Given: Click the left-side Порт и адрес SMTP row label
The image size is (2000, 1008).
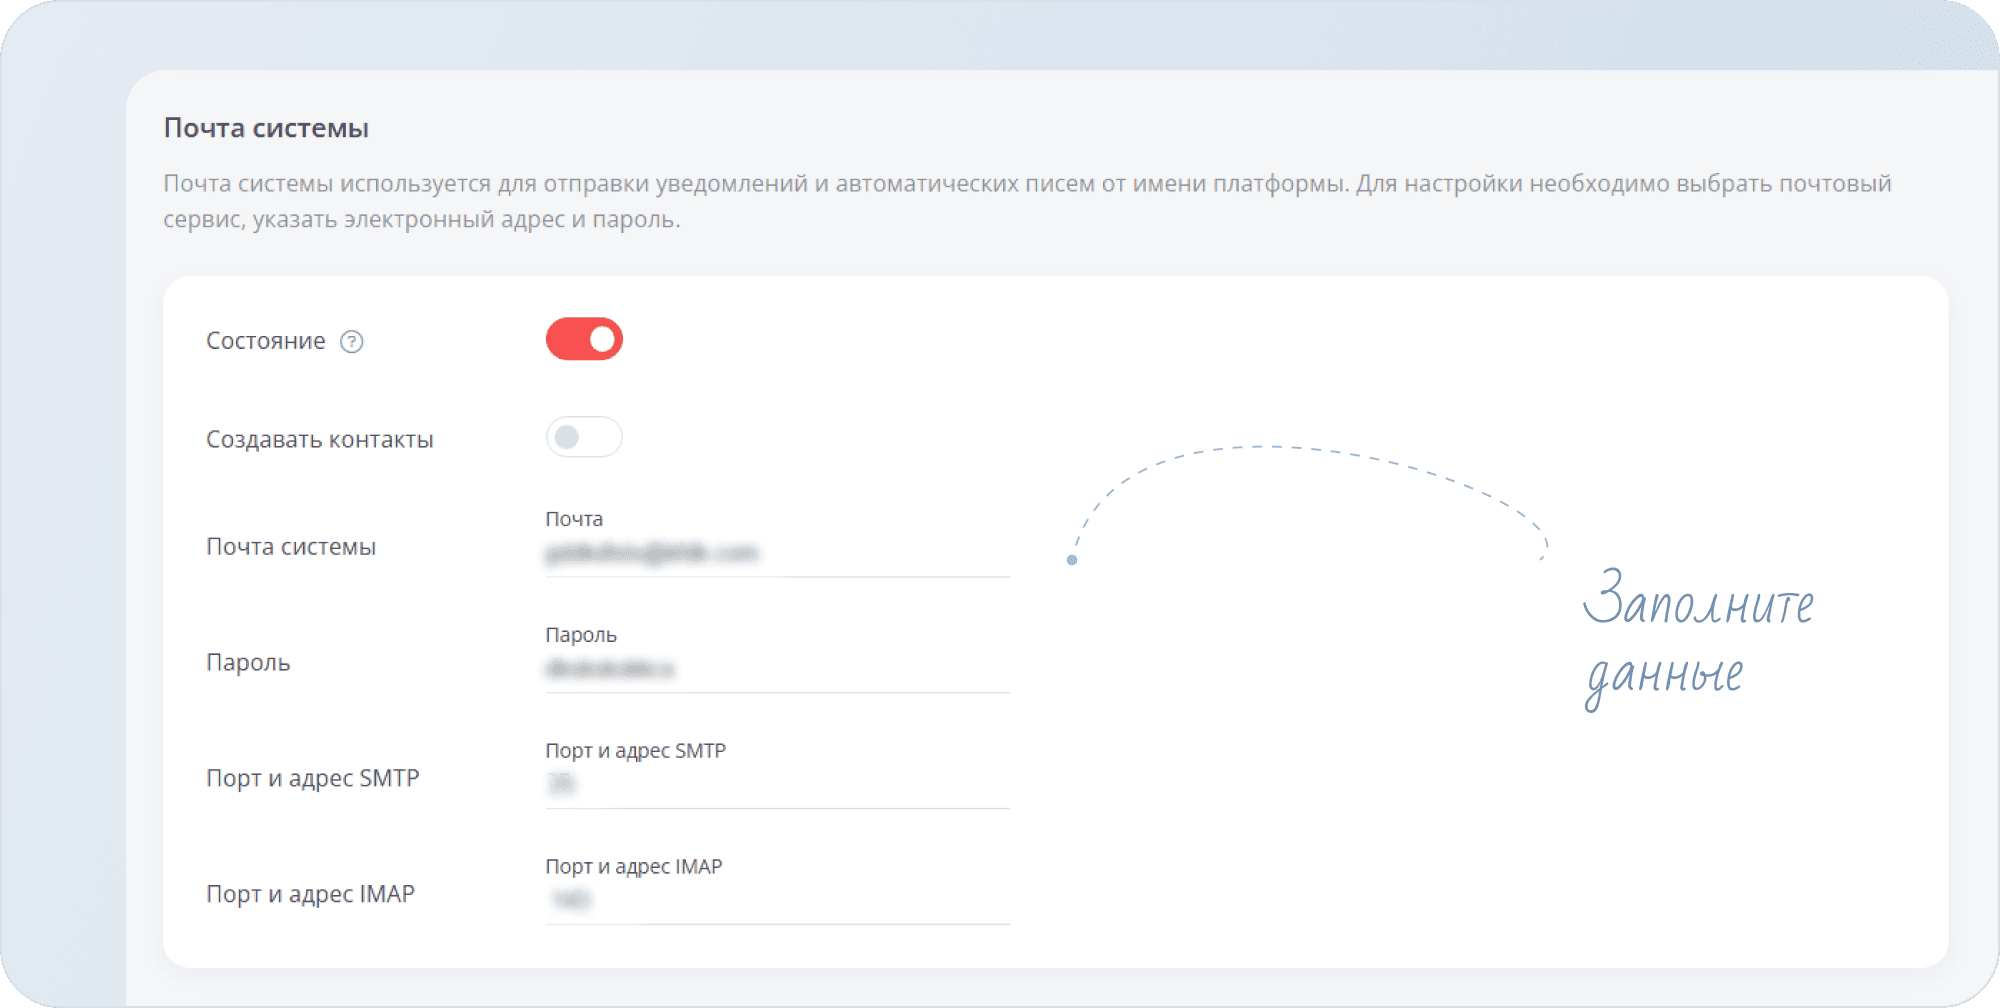Looking at the screenshot, I should click(x=312, y=778).
